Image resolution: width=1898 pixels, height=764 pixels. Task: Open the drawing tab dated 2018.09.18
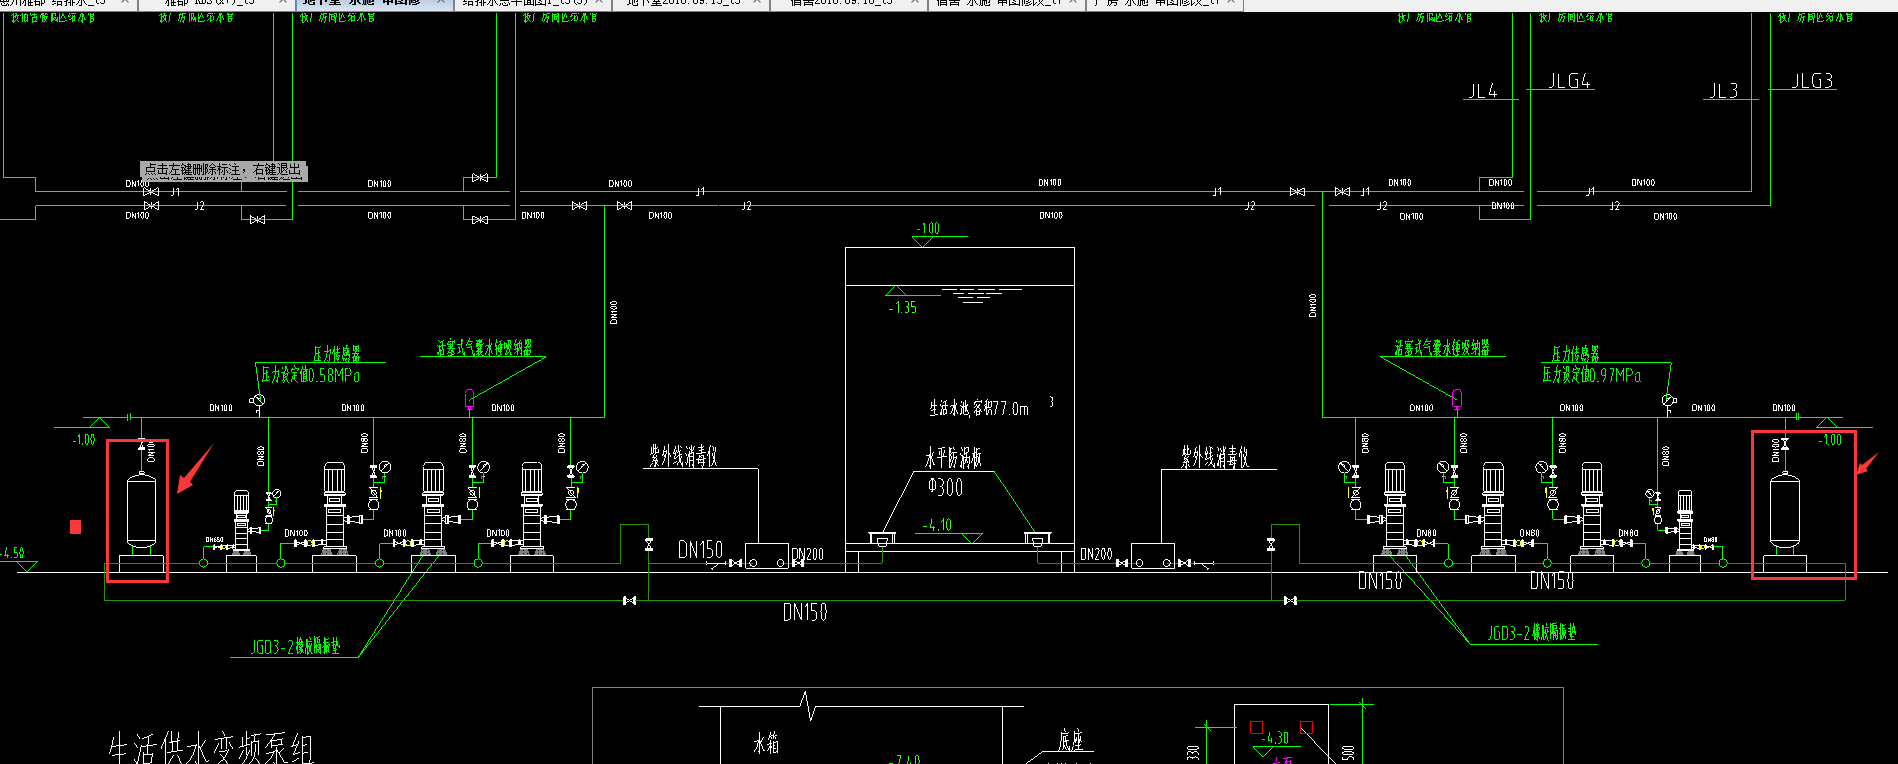click(848, 4)
